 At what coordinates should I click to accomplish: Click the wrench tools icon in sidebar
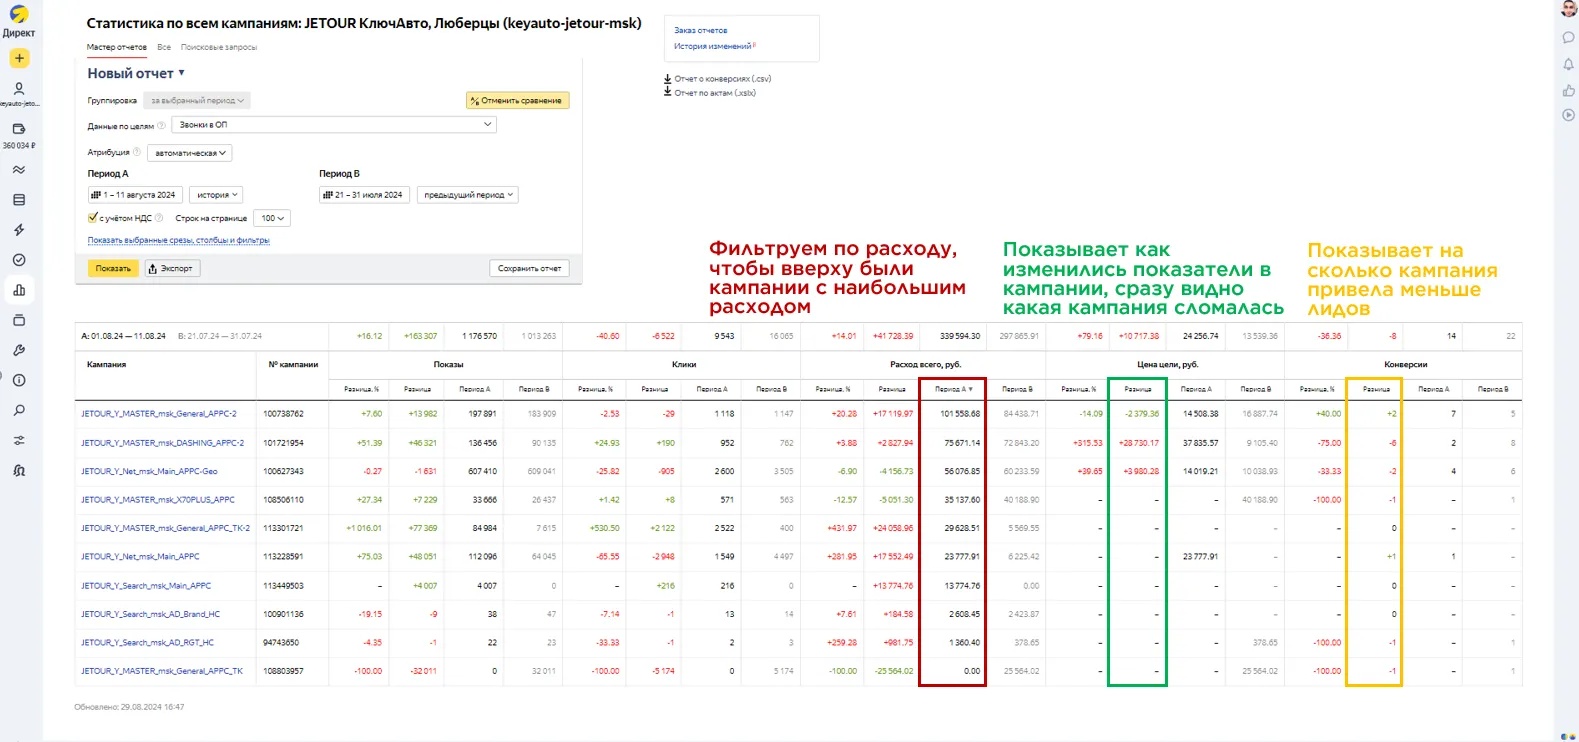click(x=19, y=350)
